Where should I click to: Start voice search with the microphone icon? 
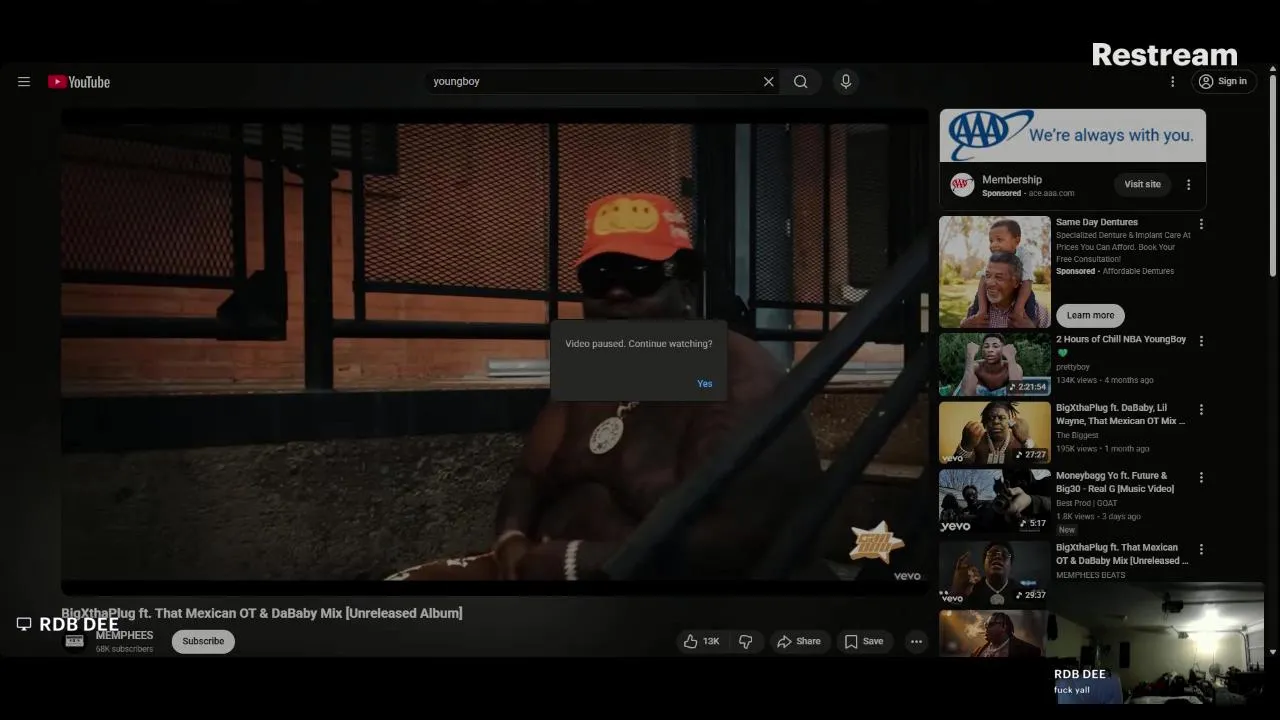[x=846, y=82]
